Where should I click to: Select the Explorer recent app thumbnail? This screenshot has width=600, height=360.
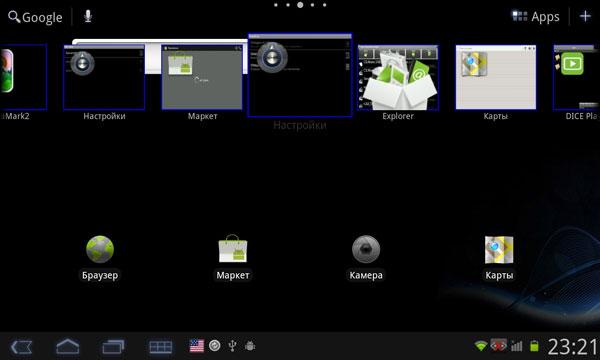coord(398,77)
